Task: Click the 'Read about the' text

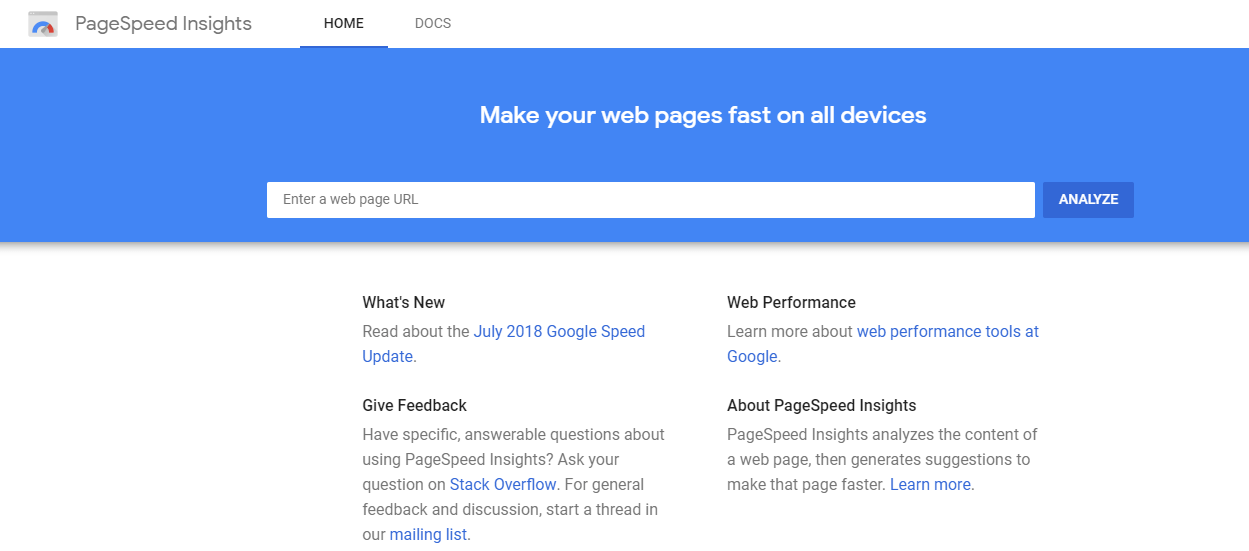Action: click(x=415, y=331)
